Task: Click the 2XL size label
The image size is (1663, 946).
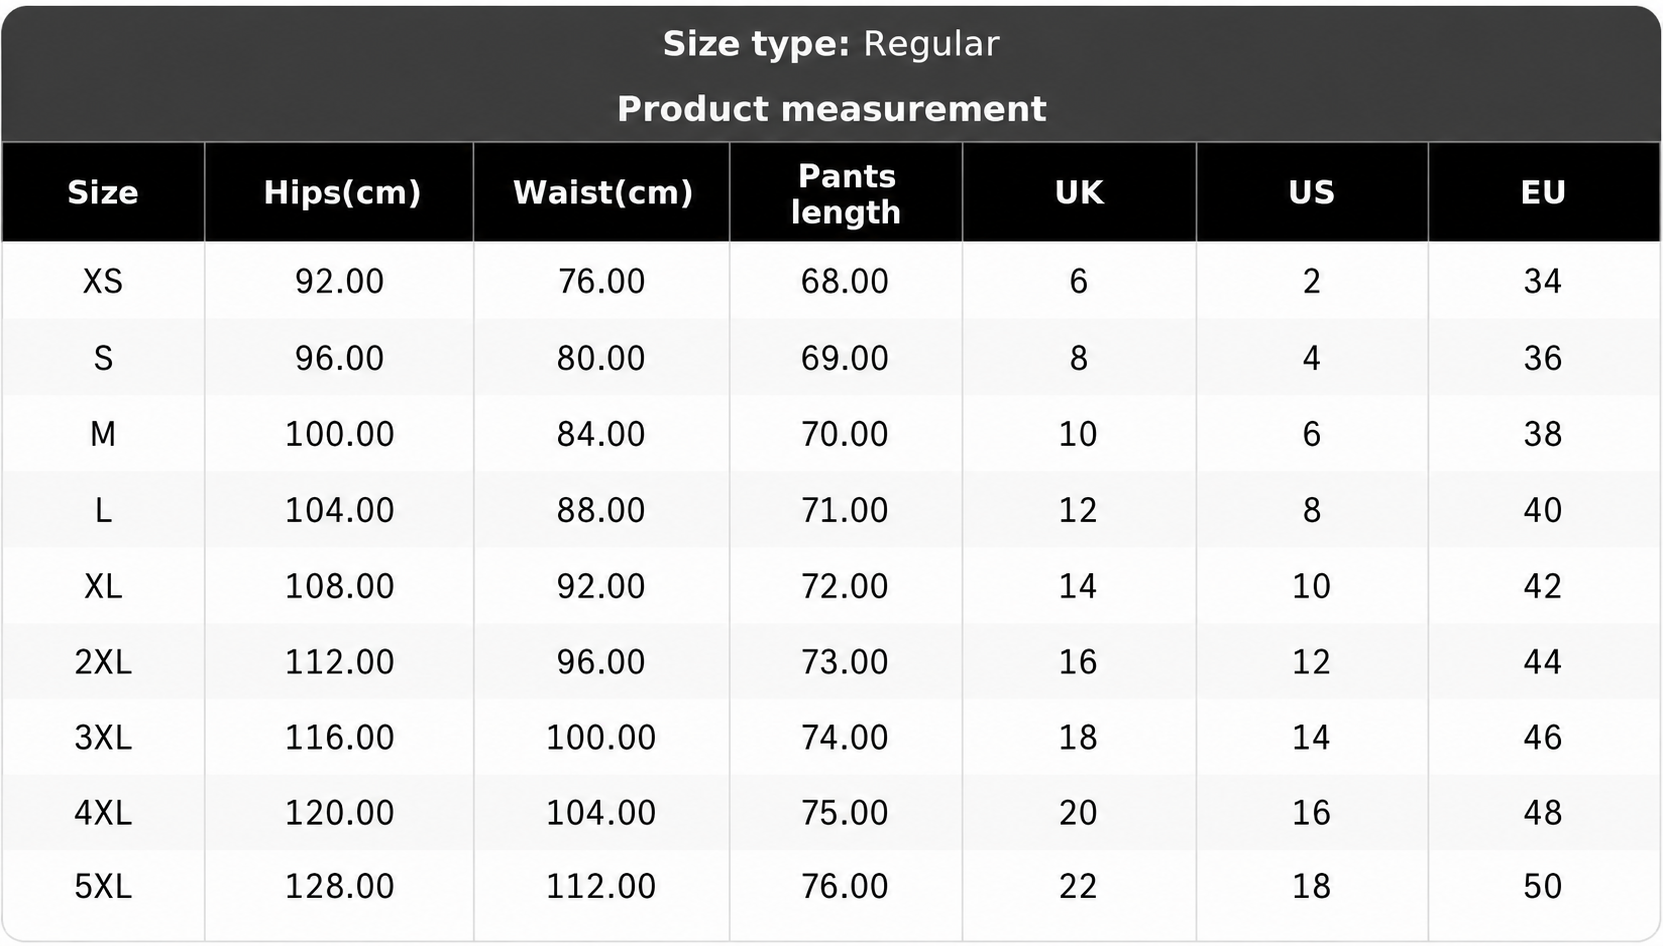Action: coord(103,662)
